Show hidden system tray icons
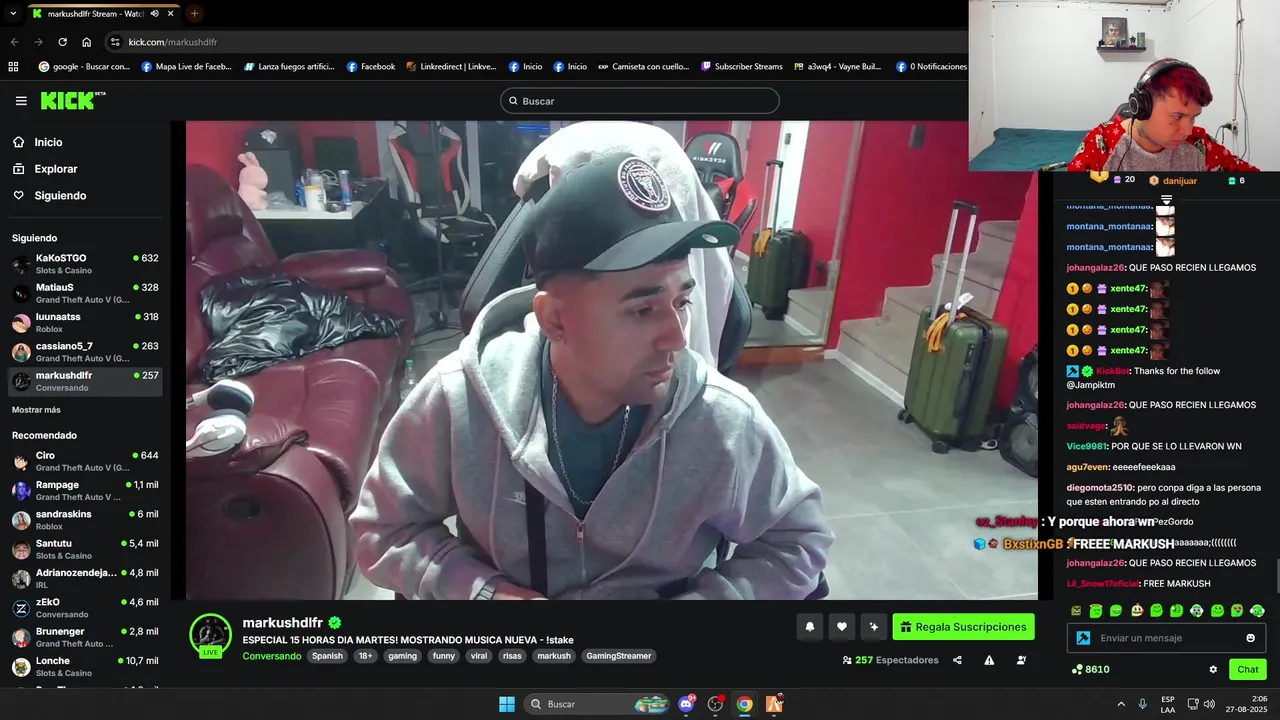The image size is (1280, 720). pos(1121,704)
